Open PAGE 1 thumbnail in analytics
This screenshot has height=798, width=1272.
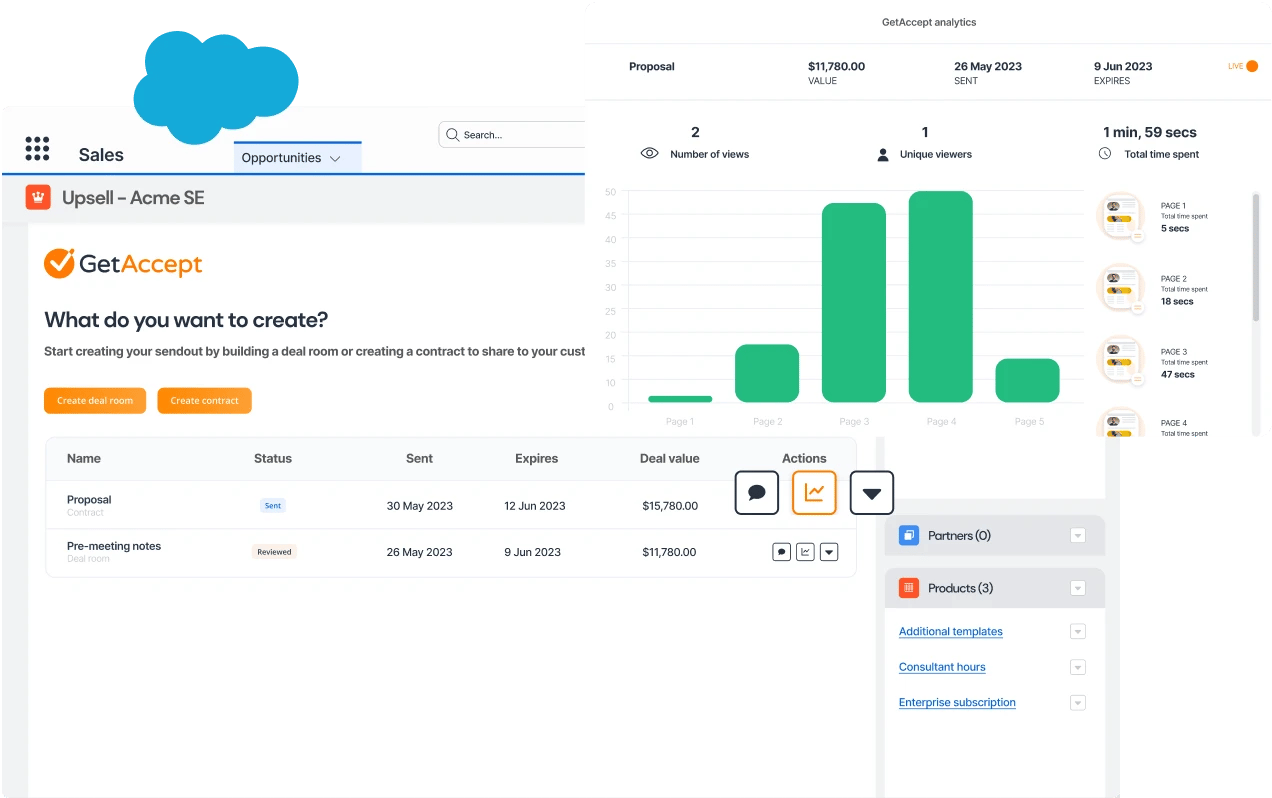click(1122, 217)
